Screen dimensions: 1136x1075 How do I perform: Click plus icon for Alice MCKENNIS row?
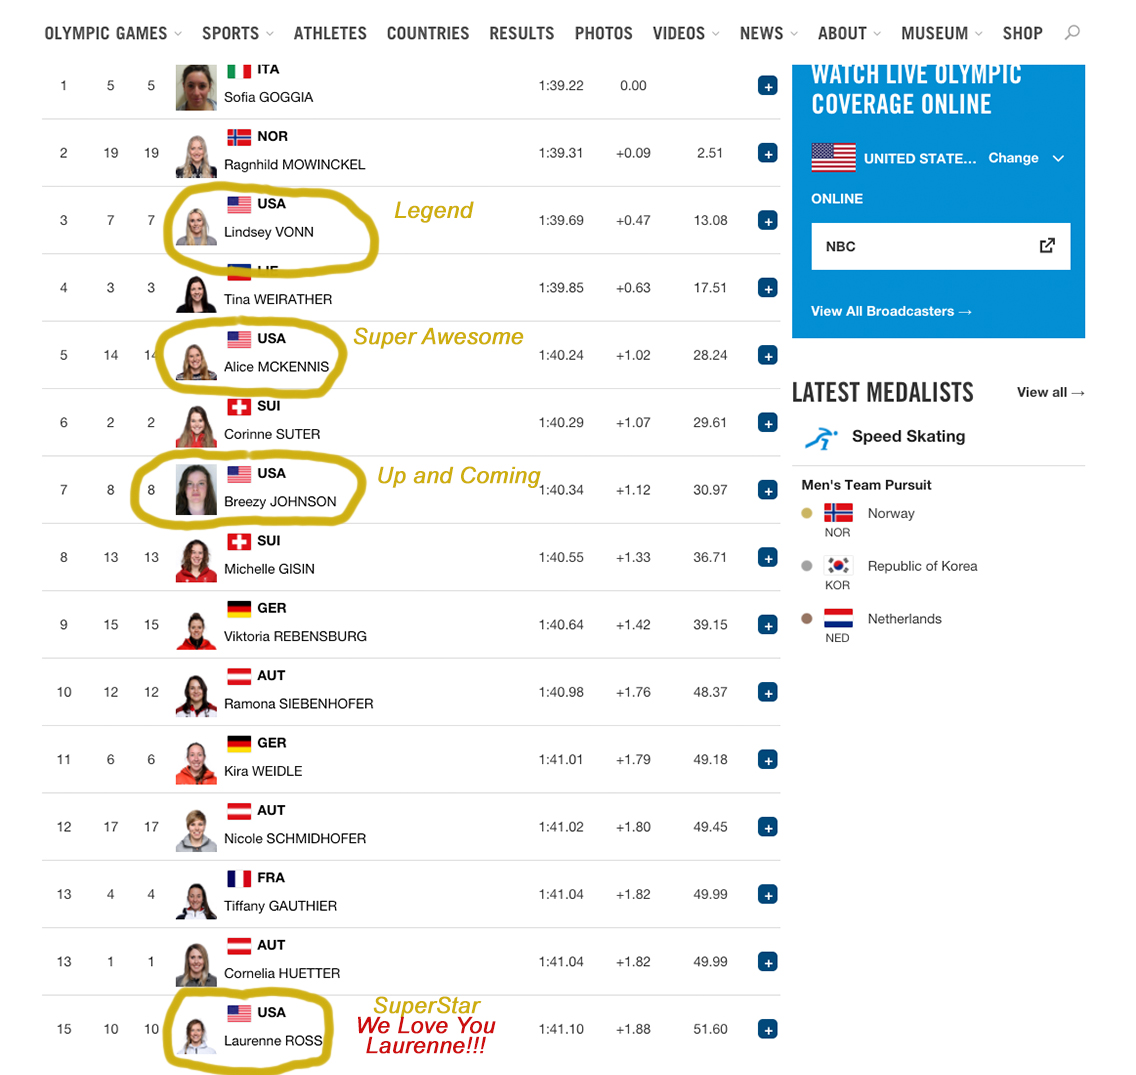[x=767, y=355]
